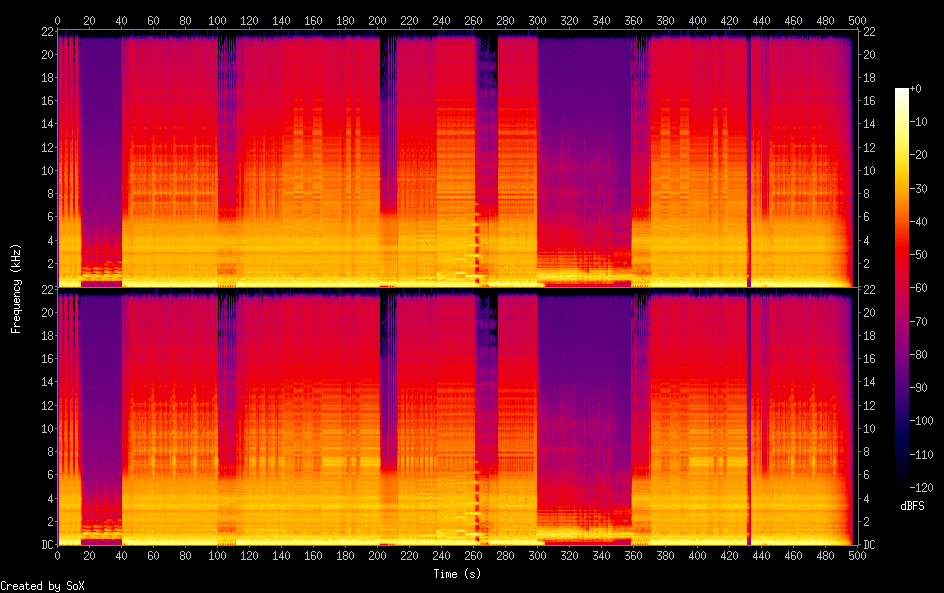The width and height of the screenshot is (944, 593).
Task: Click the "0" tick on the bottom time axis
Action: (57, 556)
